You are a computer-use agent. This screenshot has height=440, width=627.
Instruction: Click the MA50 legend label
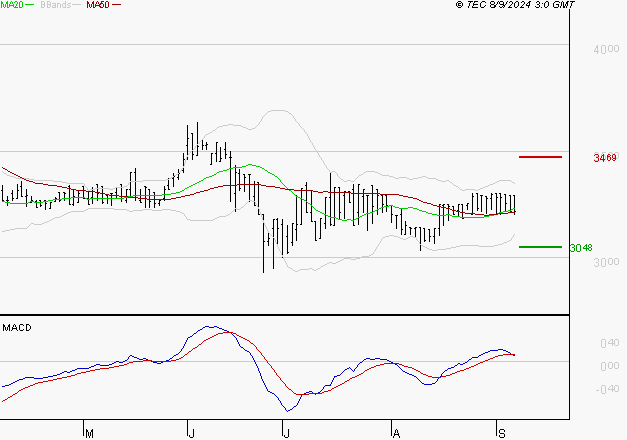coord(98,5)
